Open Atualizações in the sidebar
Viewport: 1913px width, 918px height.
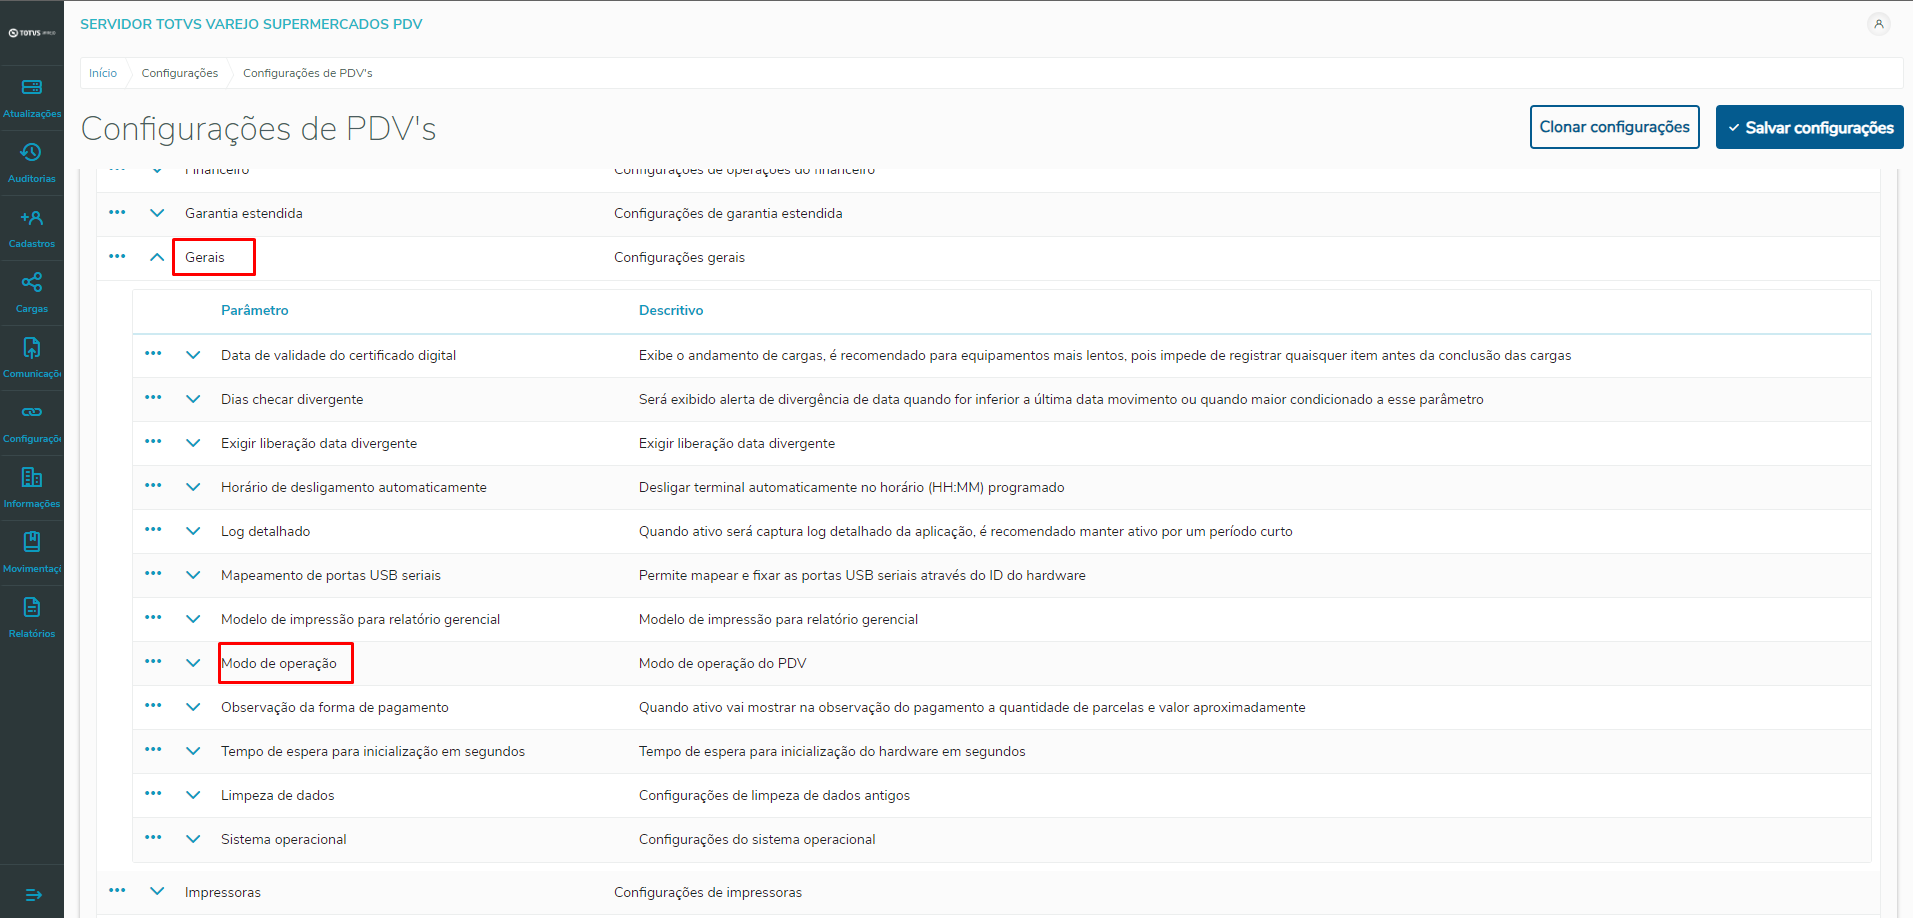pos(32,98)
